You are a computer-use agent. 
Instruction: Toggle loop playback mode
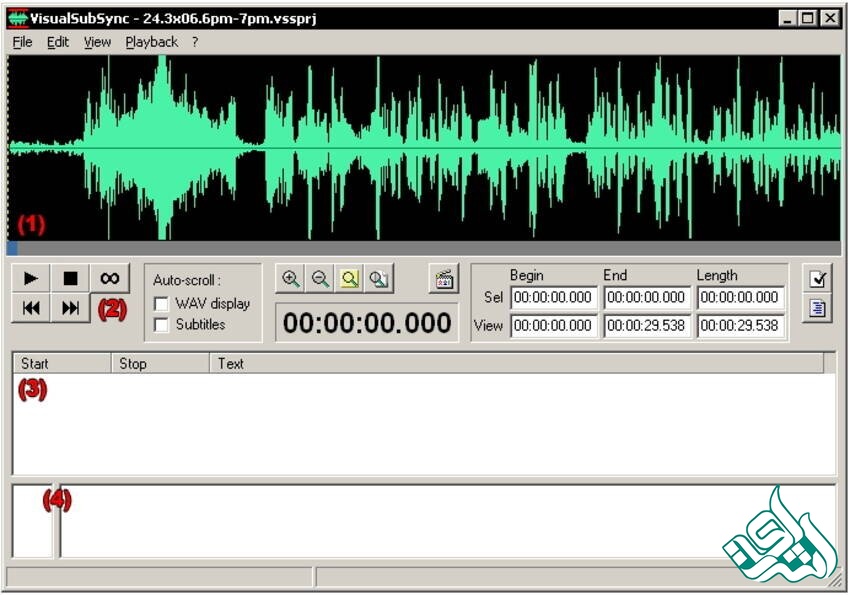click(110, 277)
